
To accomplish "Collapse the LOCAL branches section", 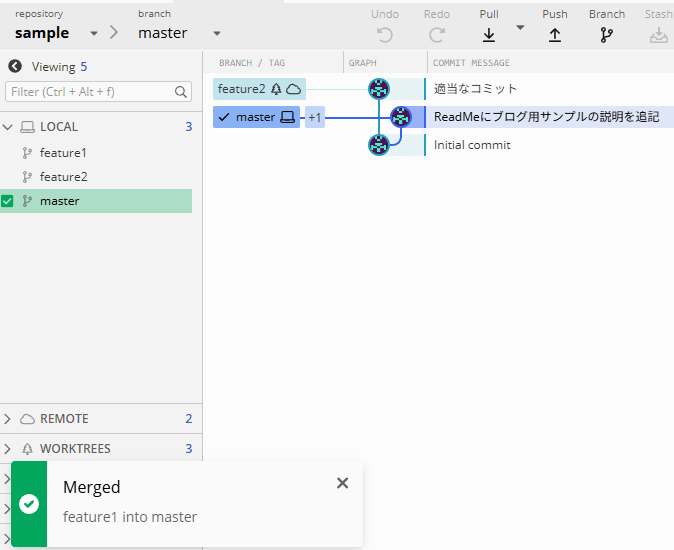I will [8, 127].
